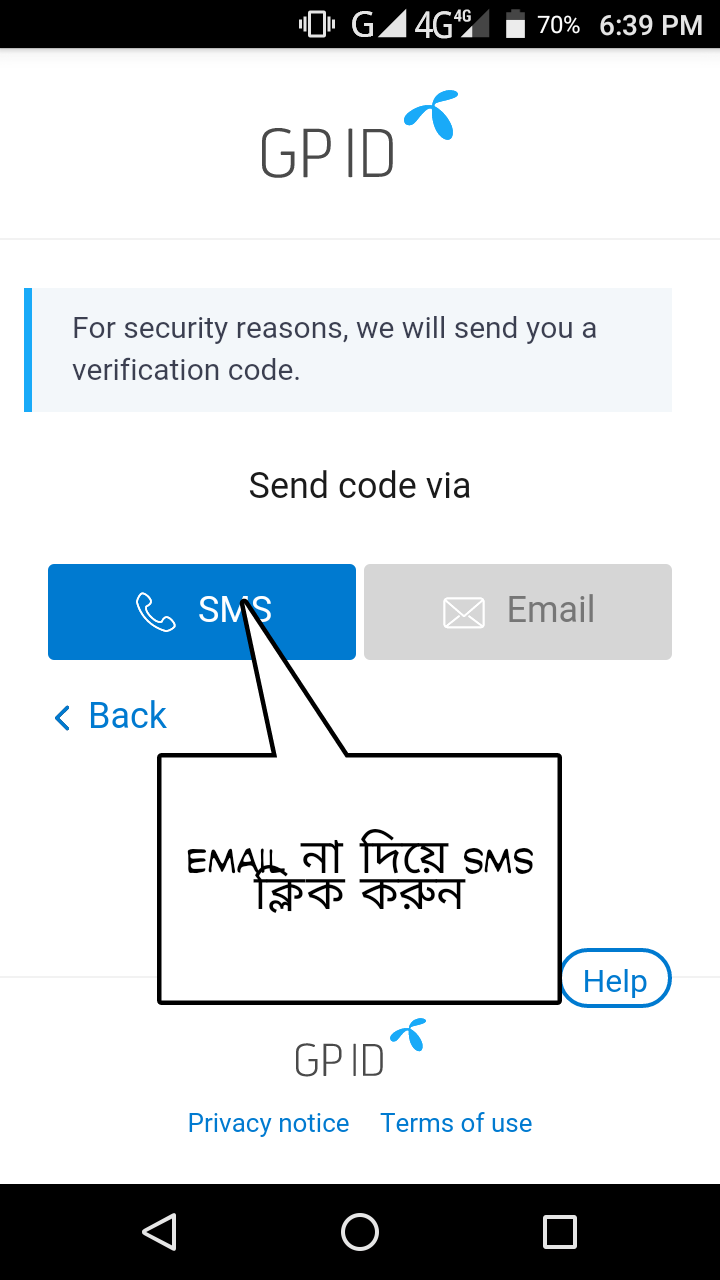
Task: Tap the envelope icon on Email button
Action: pos(464,612)
